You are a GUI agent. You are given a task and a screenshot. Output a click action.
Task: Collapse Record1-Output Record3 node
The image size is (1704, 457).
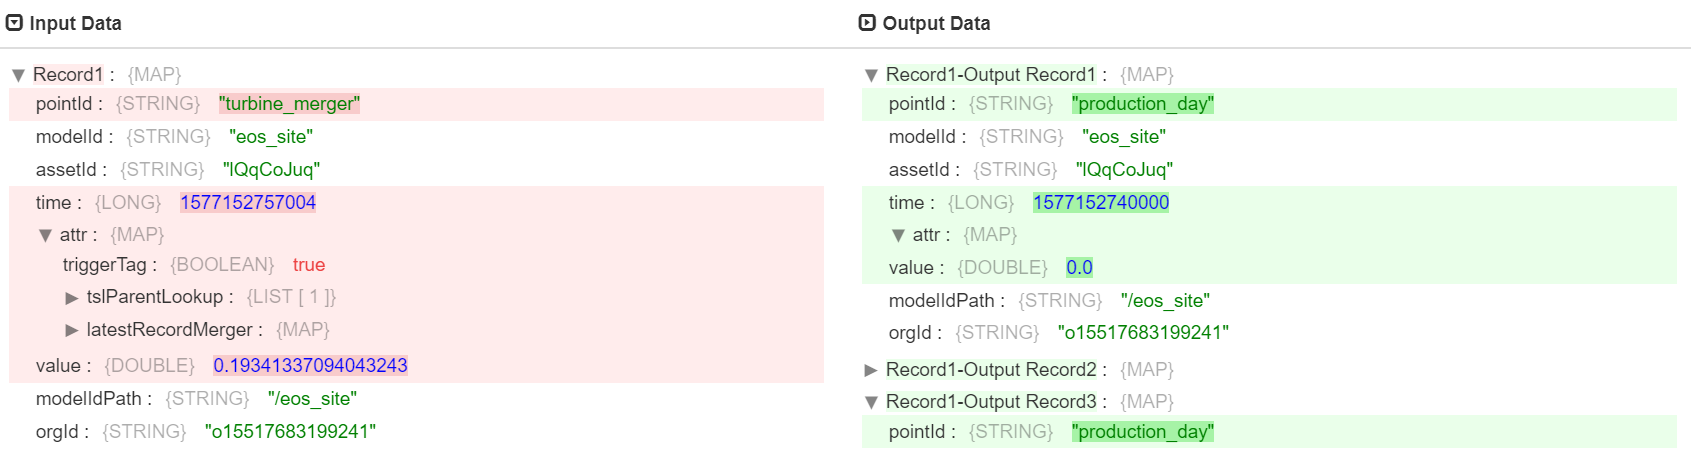point(871,402)
